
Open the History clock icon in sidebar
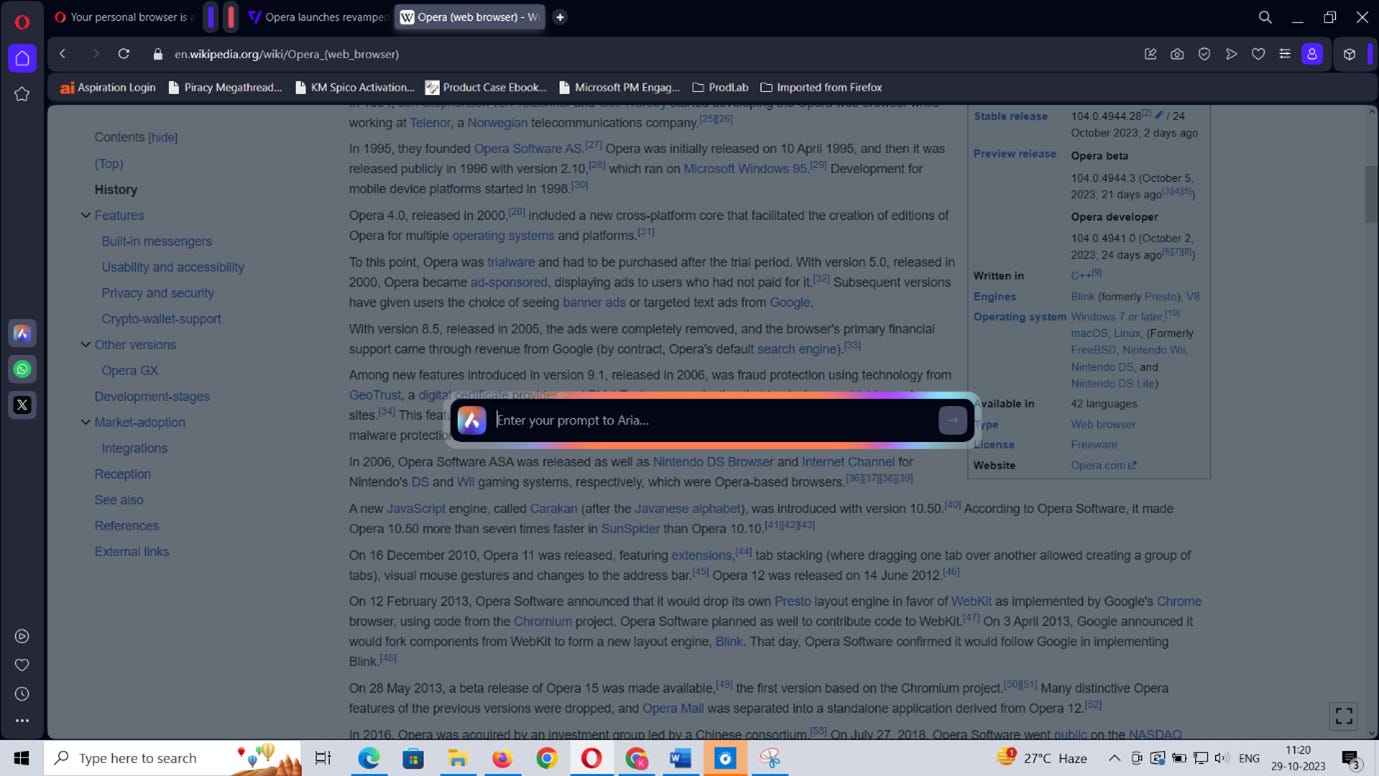point(22,694)
